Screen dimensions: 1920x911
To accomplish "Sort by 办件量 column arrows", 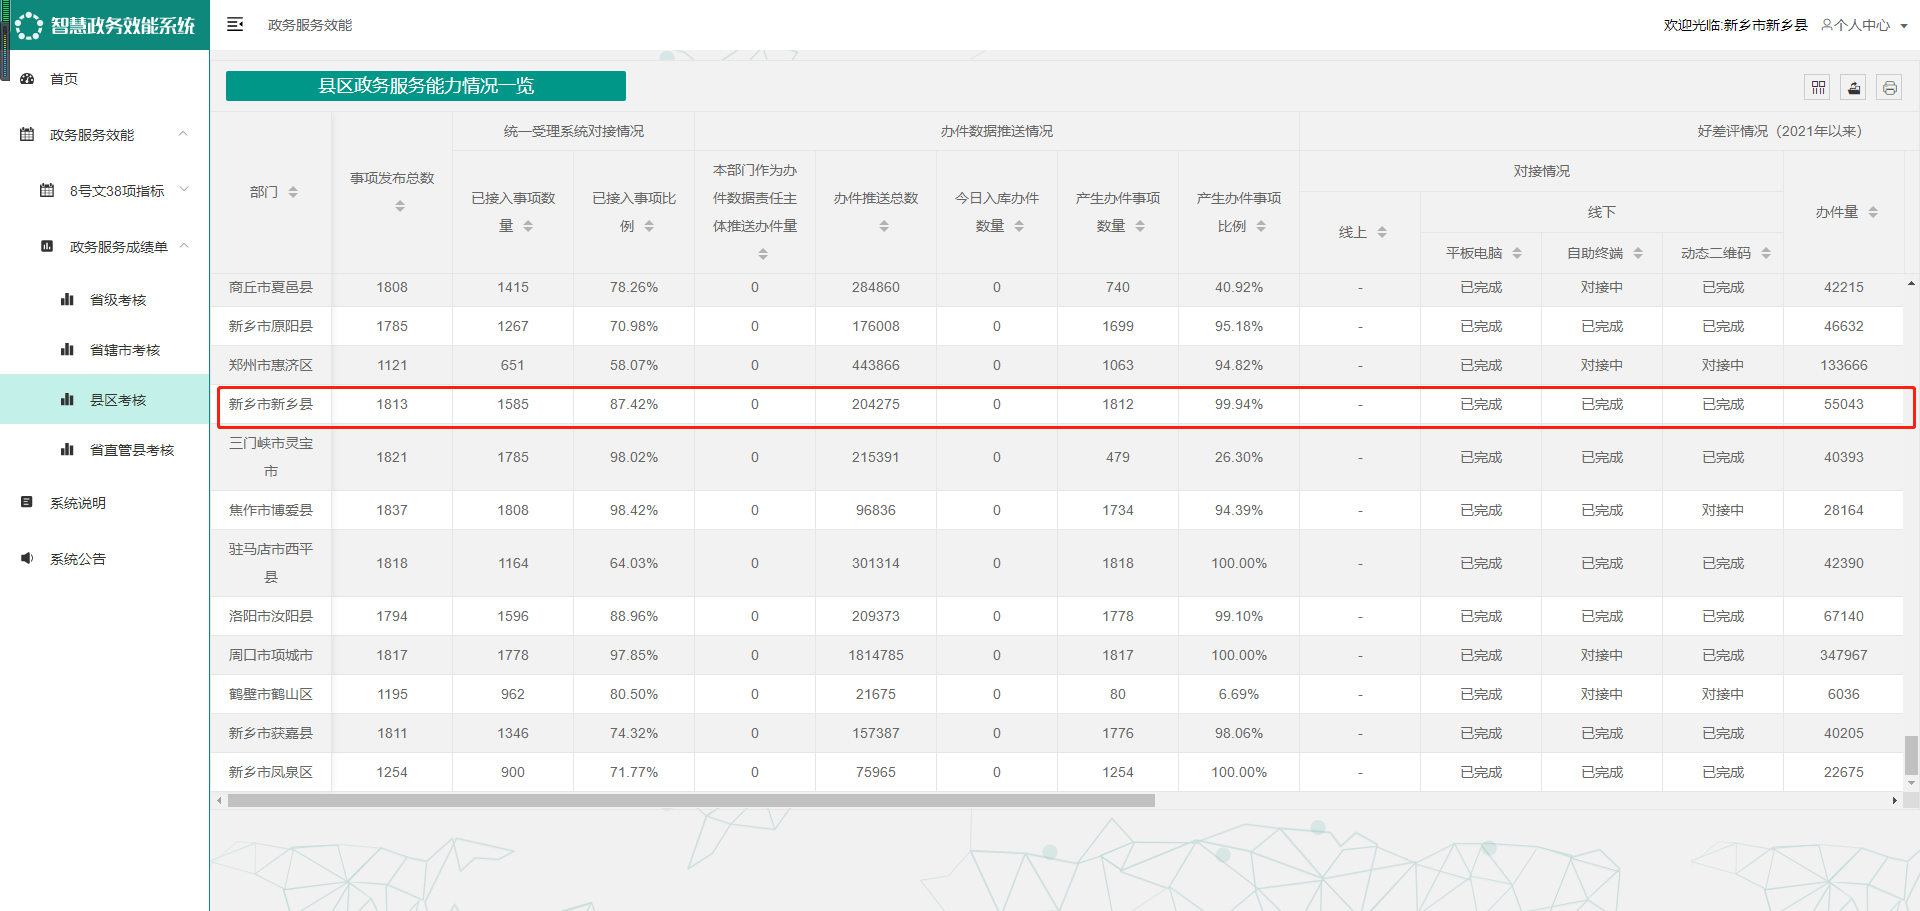I will (1873, 212).
